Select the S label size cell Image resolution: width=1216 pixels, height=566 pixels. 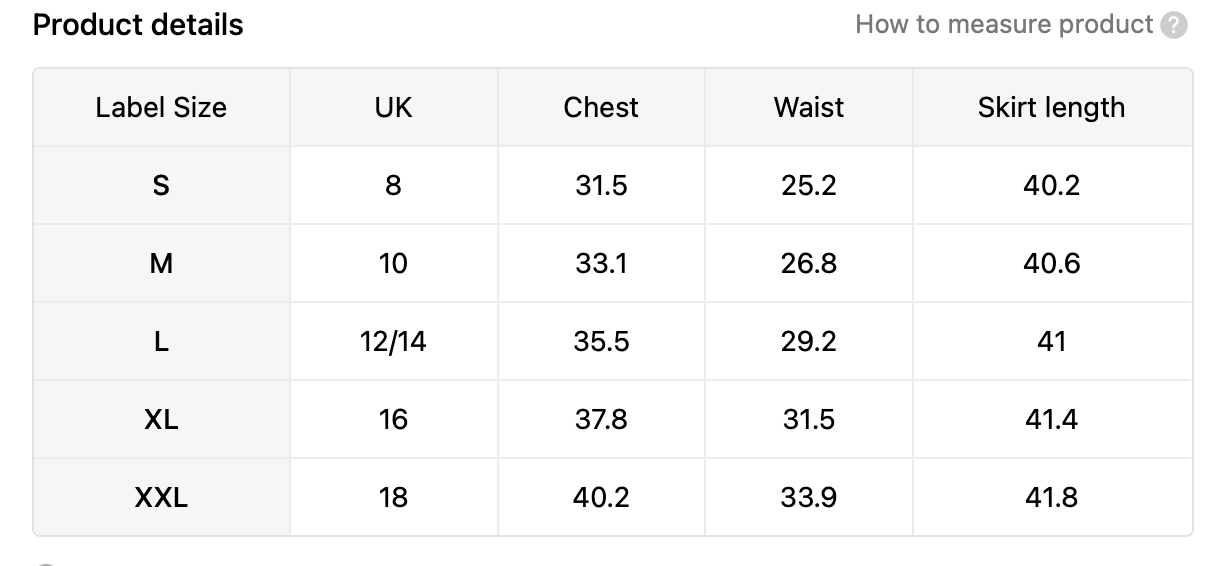tap(161, 185)
